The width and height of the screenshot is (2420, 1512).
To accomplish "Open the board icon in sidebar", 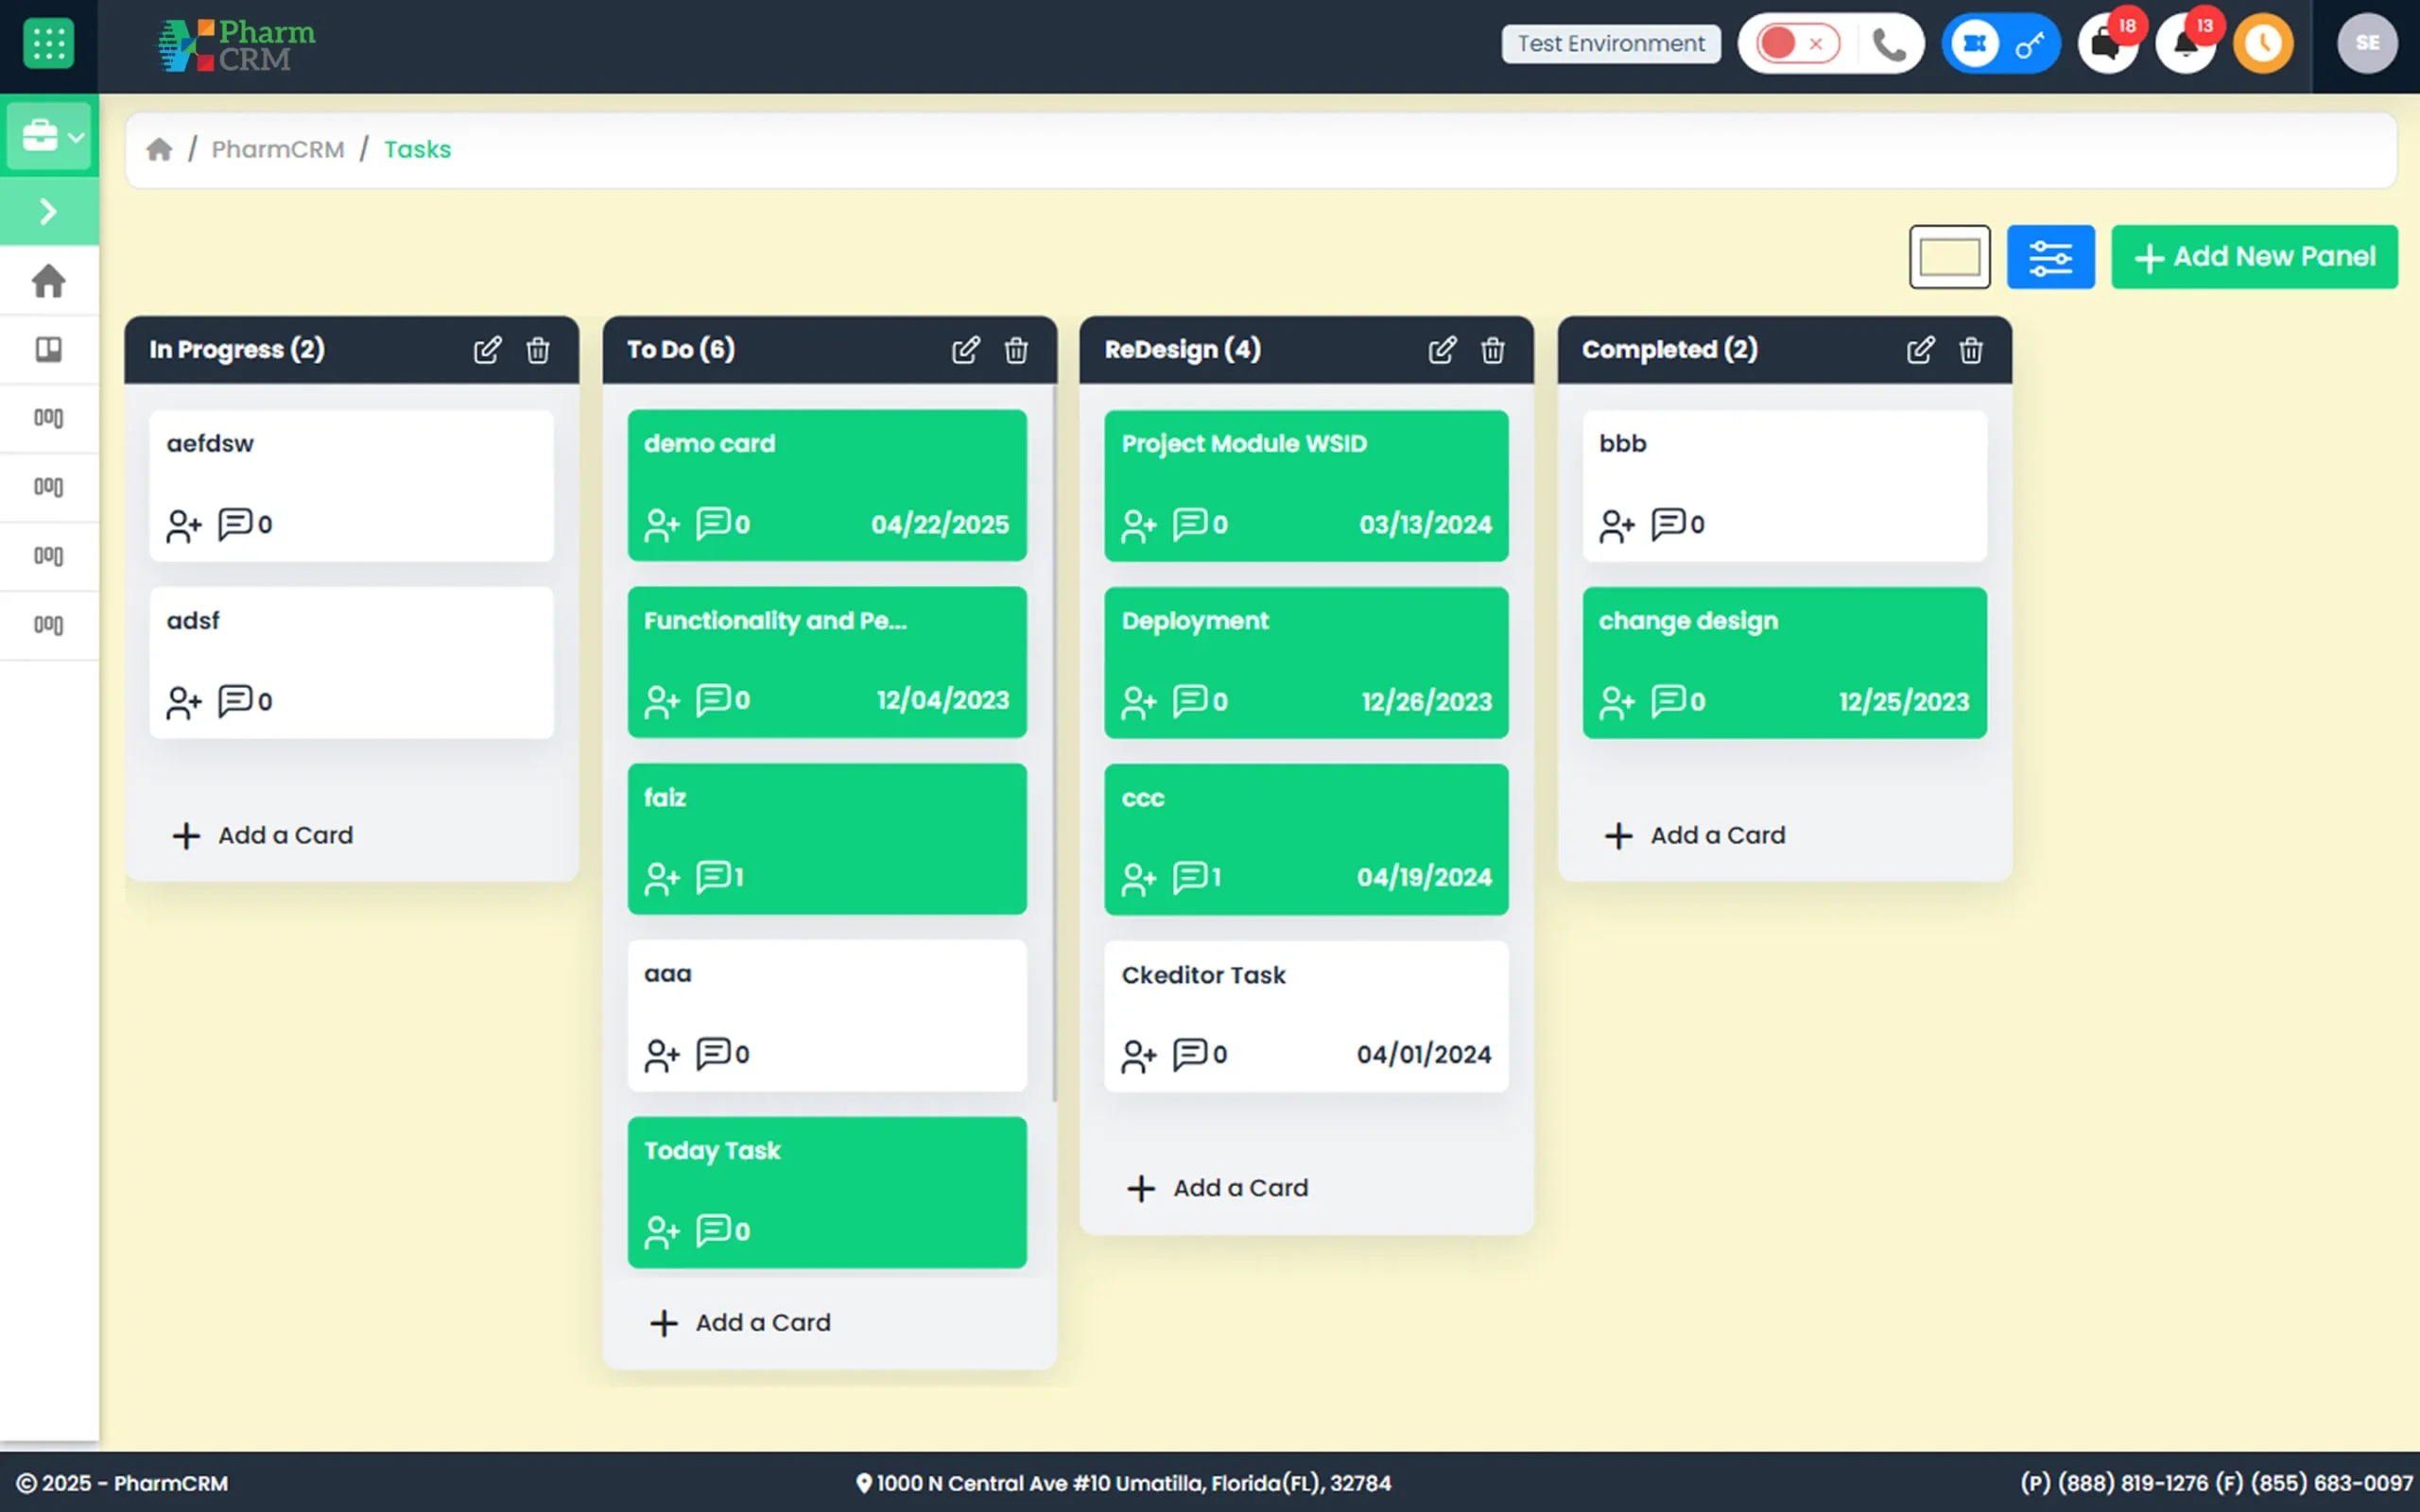I will [49, 349].
